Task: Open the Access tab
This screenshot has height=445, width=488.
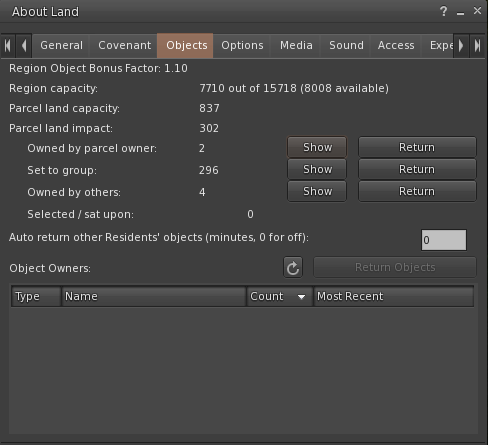Action: point(396,45)
